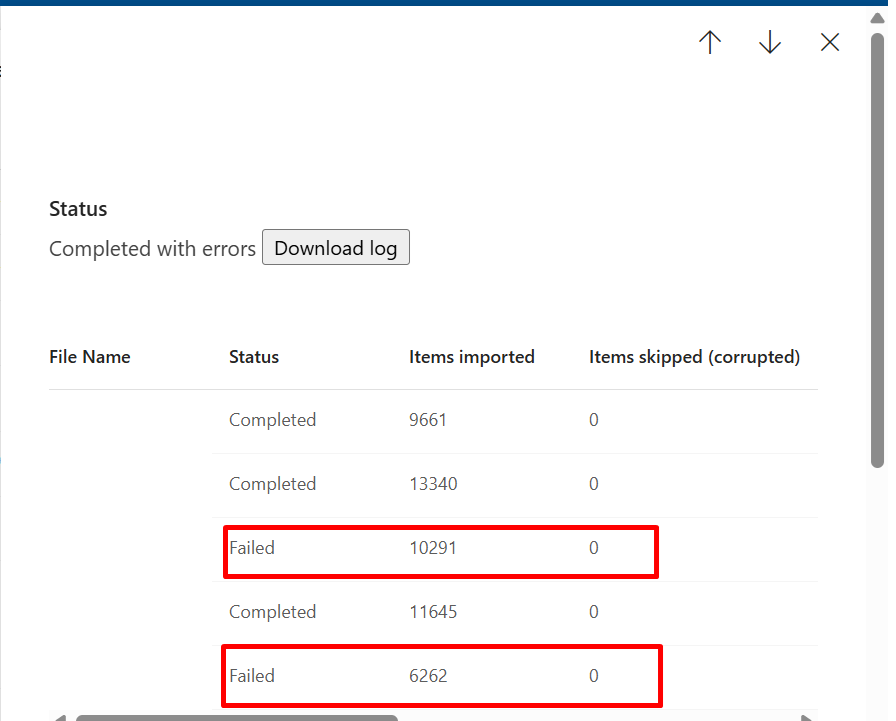The image size is (896, 721).
Task: Select the Completed status in 9661 row
Action: click(x=273, y=420)
